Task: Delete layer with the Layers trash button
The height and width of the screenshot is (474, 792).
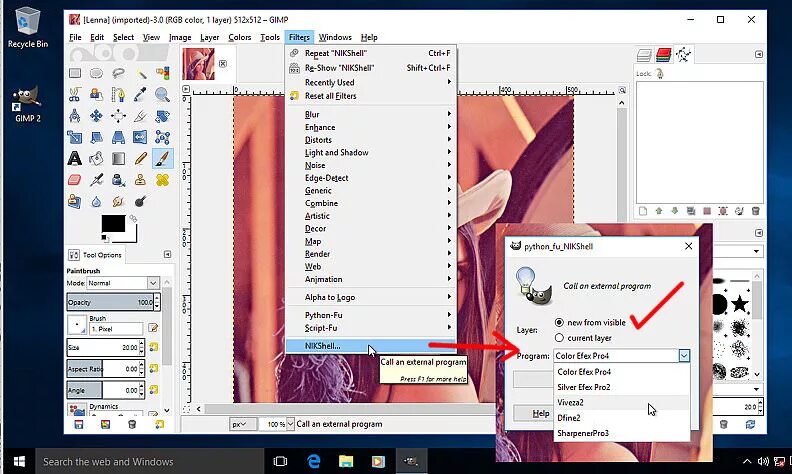Action: (x=756, y=211)
